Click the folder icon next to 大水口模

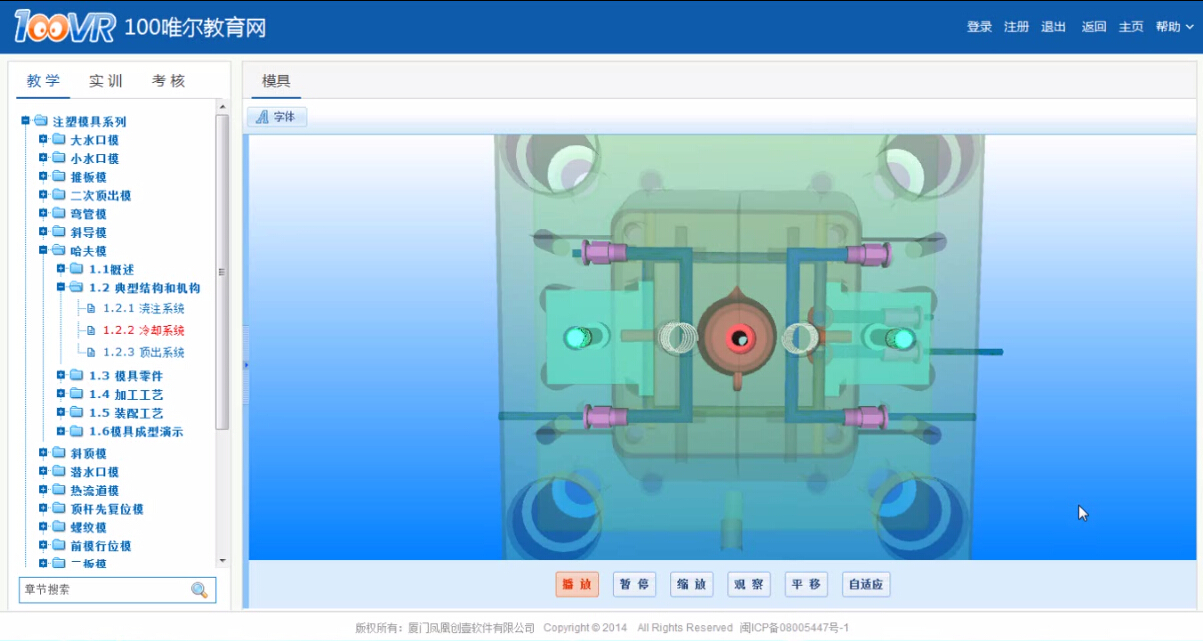click(x=59, y=140)
